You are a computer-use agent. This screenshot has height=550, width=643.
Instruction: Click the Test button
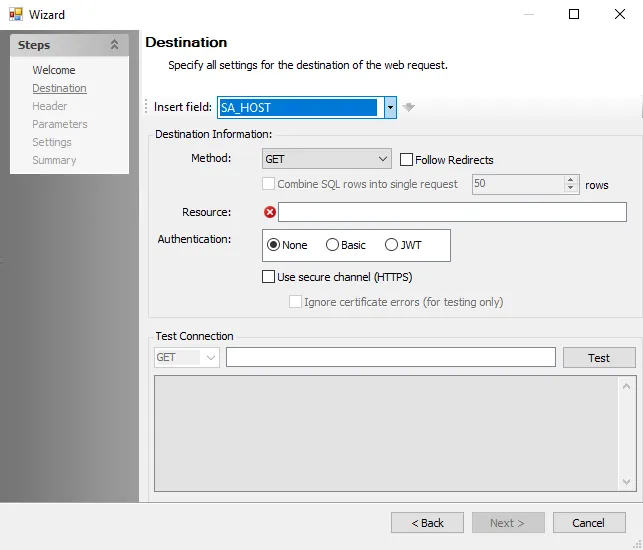(599, 358)
